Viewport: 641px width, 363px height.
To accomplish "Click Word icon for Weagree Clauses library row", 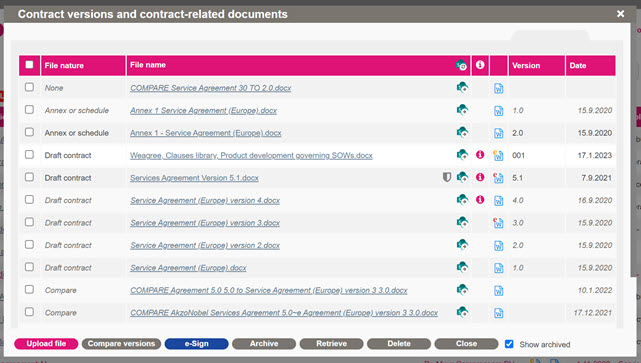I will (x=498, y=155).
